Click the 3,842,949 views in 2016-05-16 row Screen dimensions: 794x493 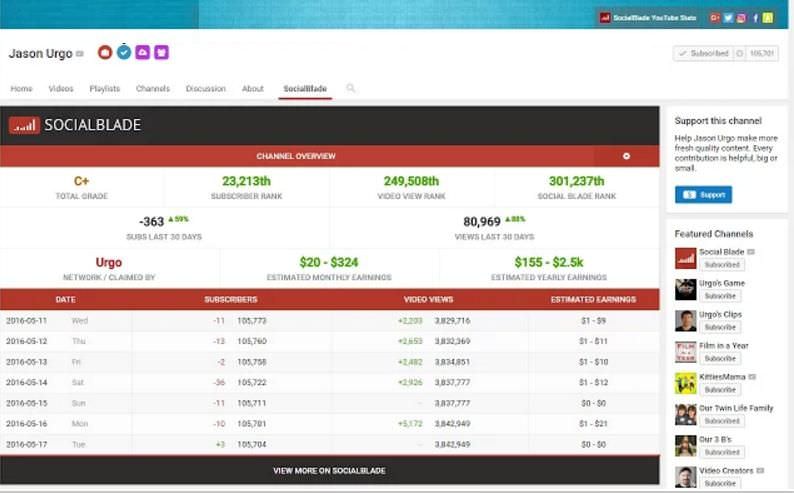(x=452, y=424)
